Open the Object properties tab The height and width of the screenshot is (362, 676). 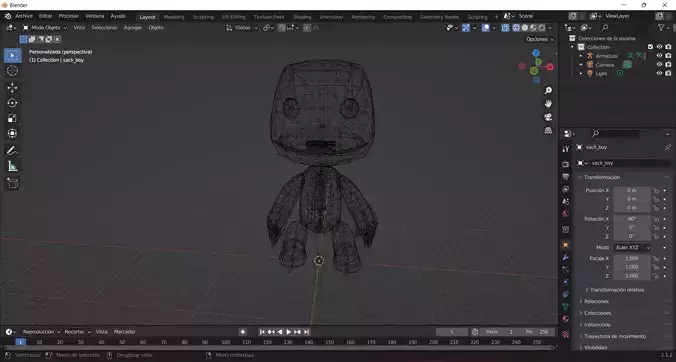point(566,245)
